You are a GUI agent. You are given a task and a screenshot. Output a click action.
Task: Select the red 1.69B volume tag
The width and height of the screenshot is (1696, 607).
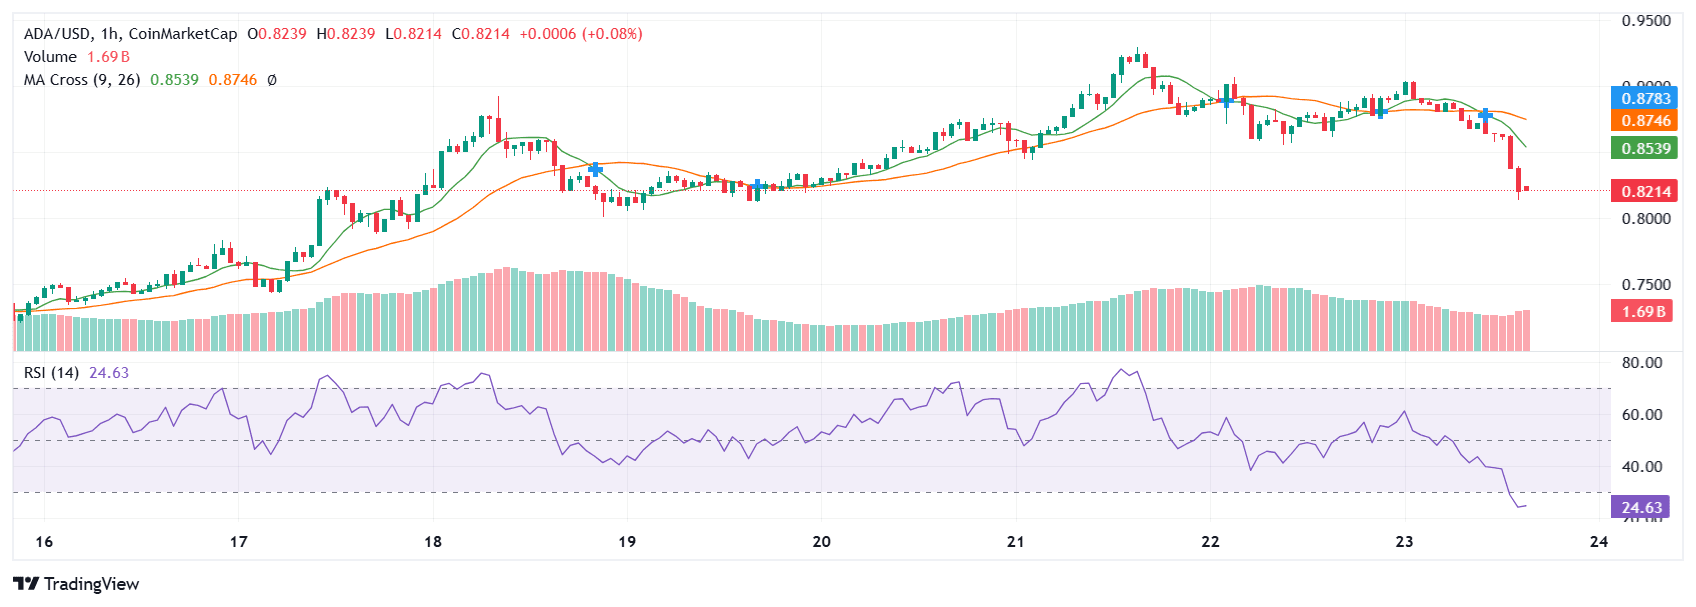pyautogui.click(x=1642, y=311)
